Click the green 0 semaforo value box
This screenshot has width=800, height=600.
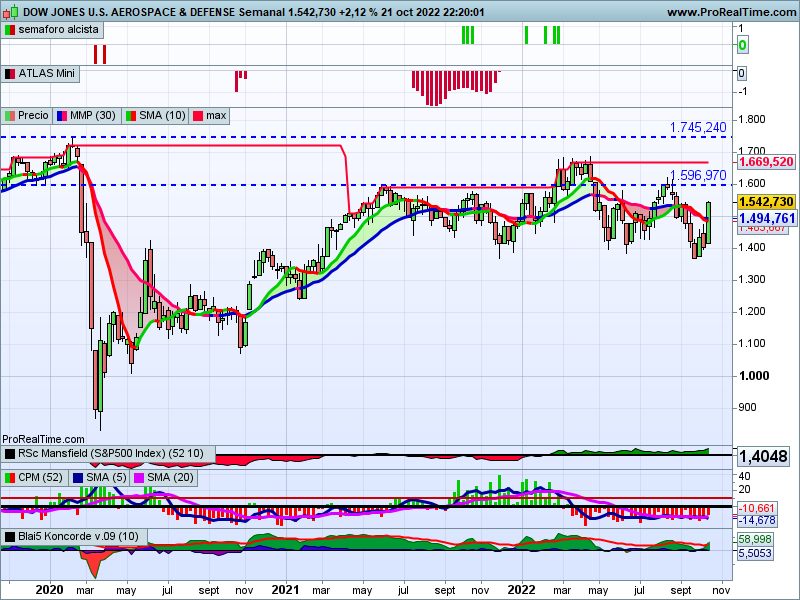742,45
